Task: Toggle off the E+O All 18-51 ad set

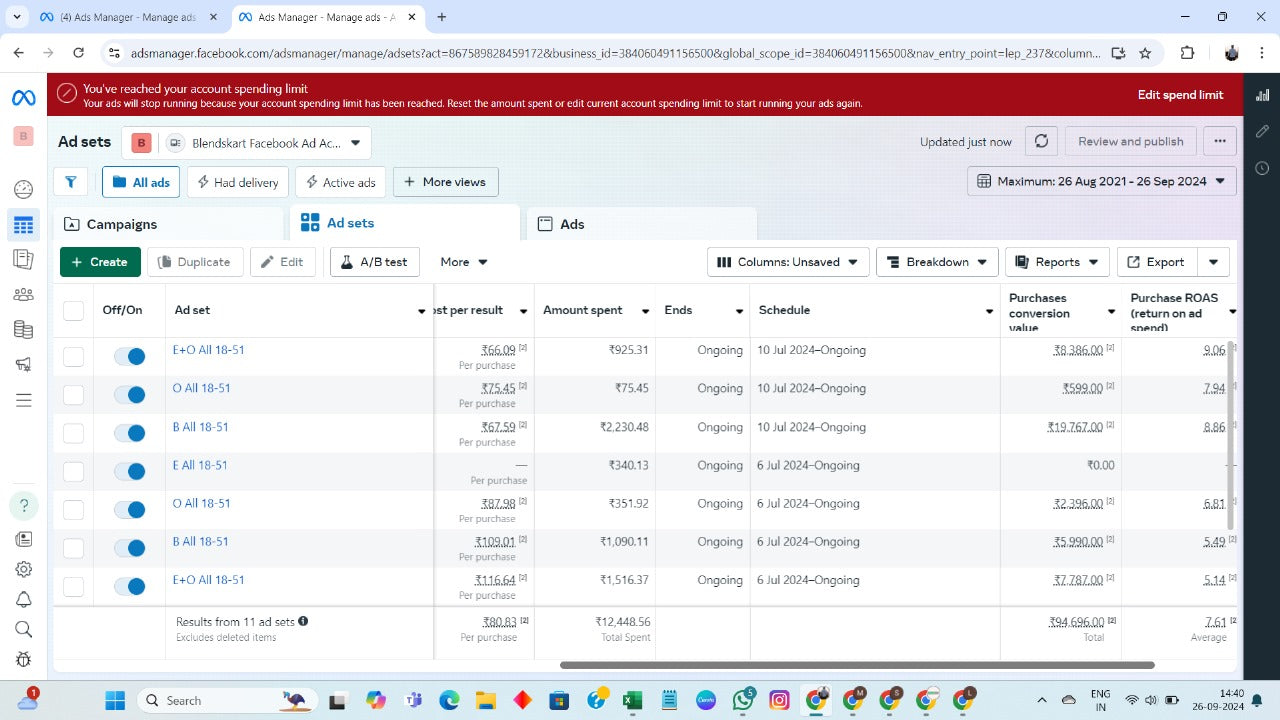Action: point(129,356)
